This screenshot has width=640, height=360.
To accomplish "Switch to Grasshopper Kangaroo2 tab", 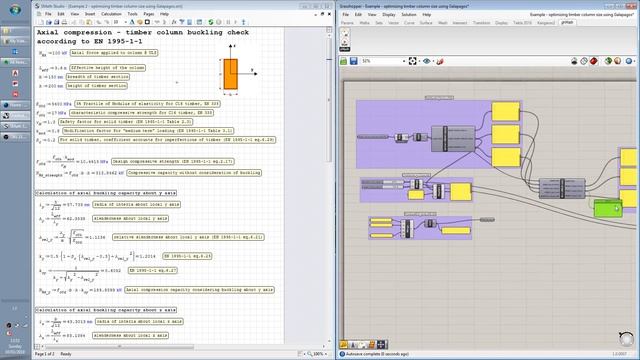I will pyautogui.click(x=546, y=23).
